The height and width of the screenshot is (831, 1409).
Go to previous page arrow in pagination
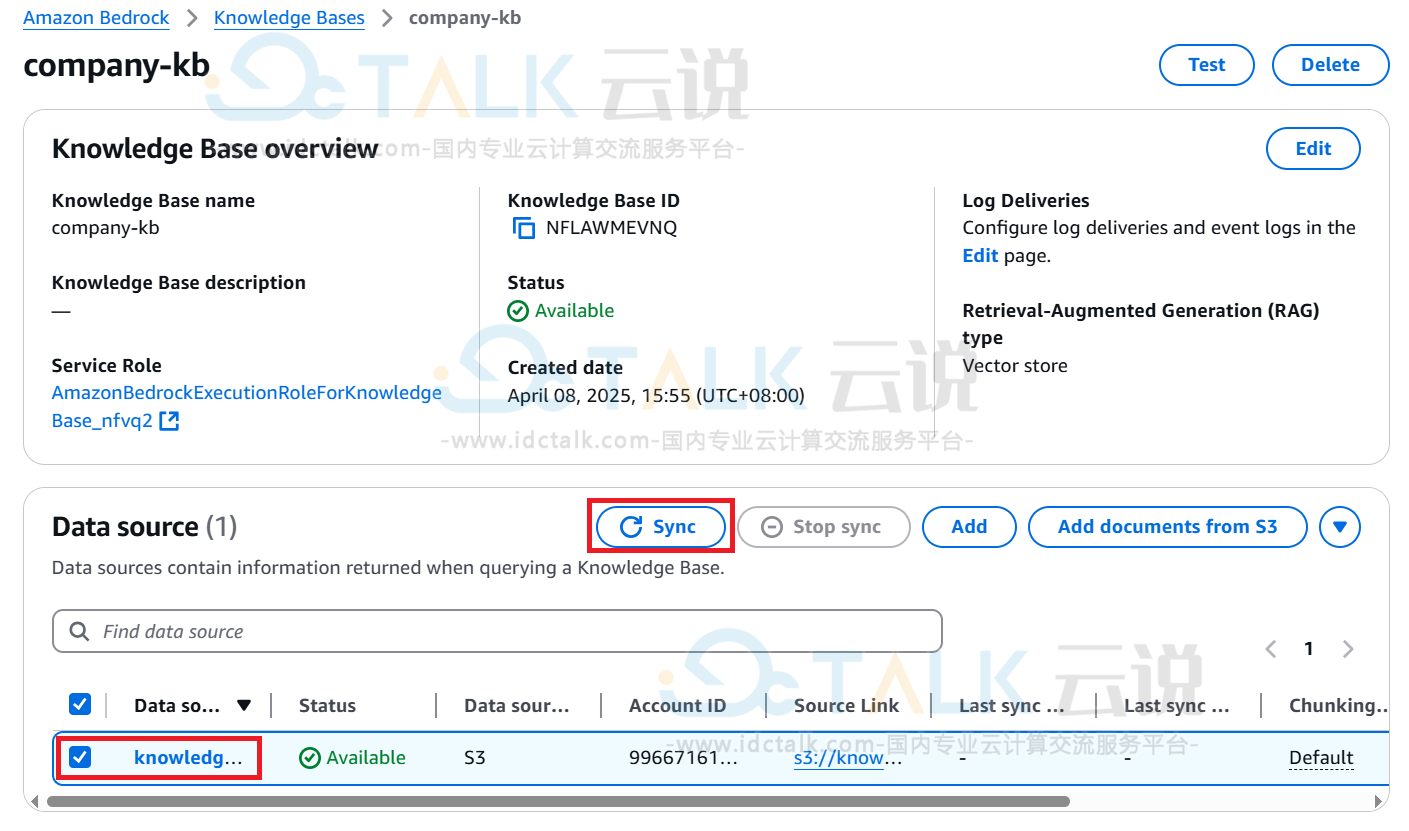1271,649
